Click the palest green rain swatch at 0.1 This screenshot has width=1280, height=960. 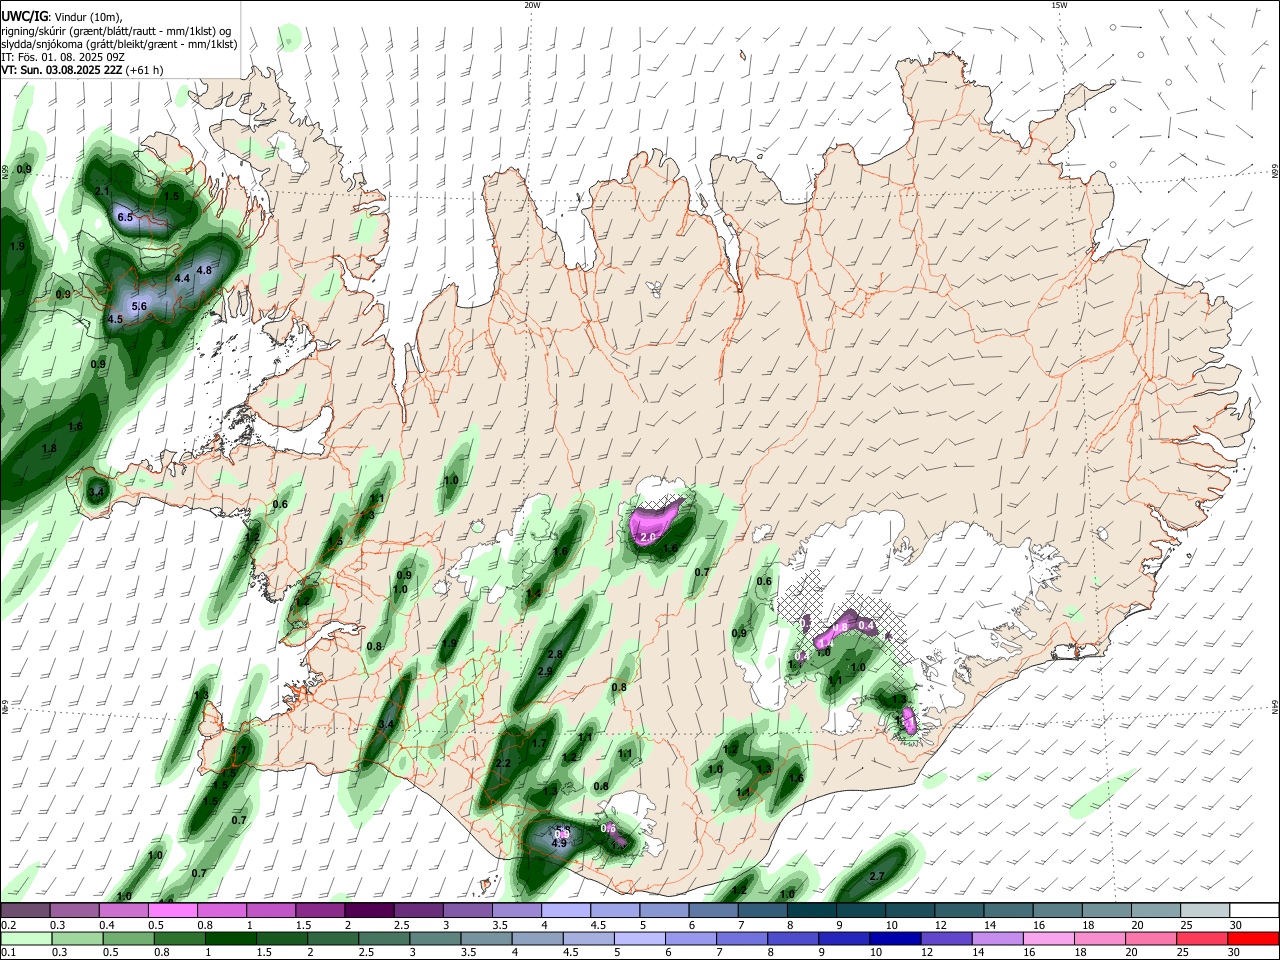[x=26, y=939]
